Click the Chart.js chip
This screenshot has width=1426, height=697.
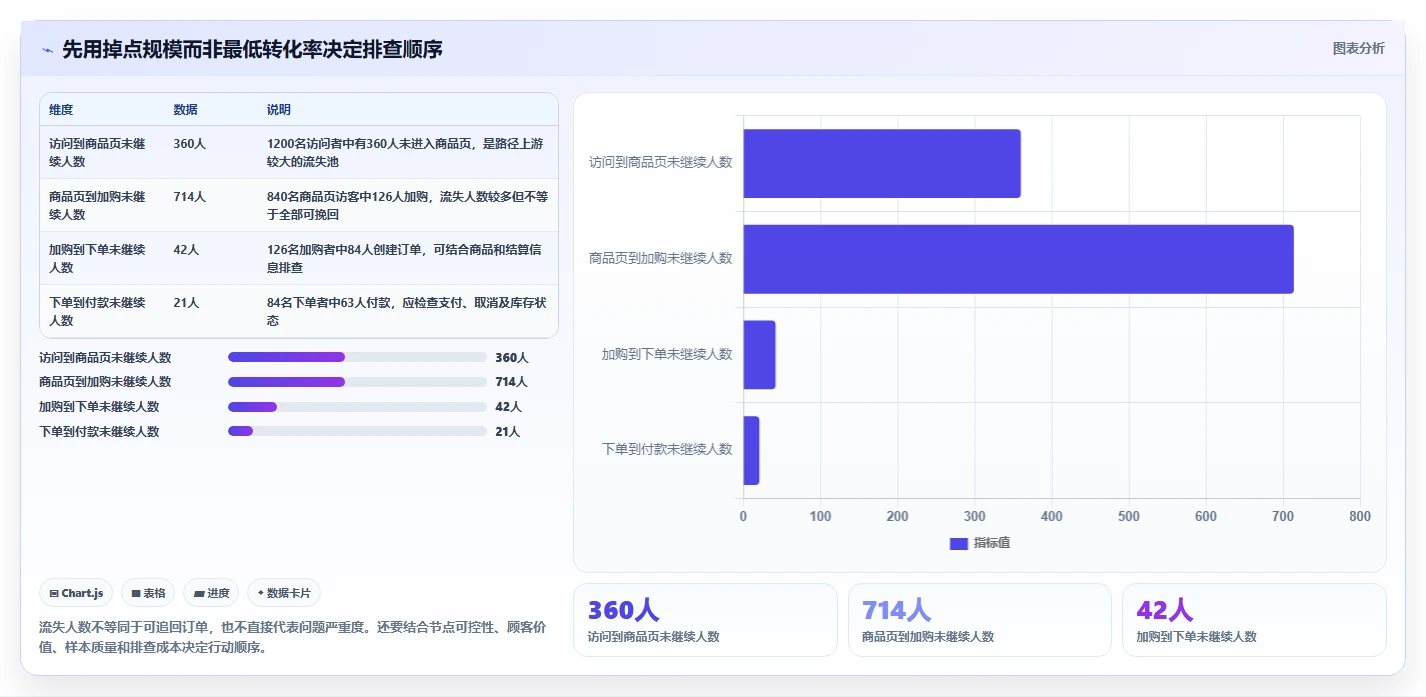[77, 593]
